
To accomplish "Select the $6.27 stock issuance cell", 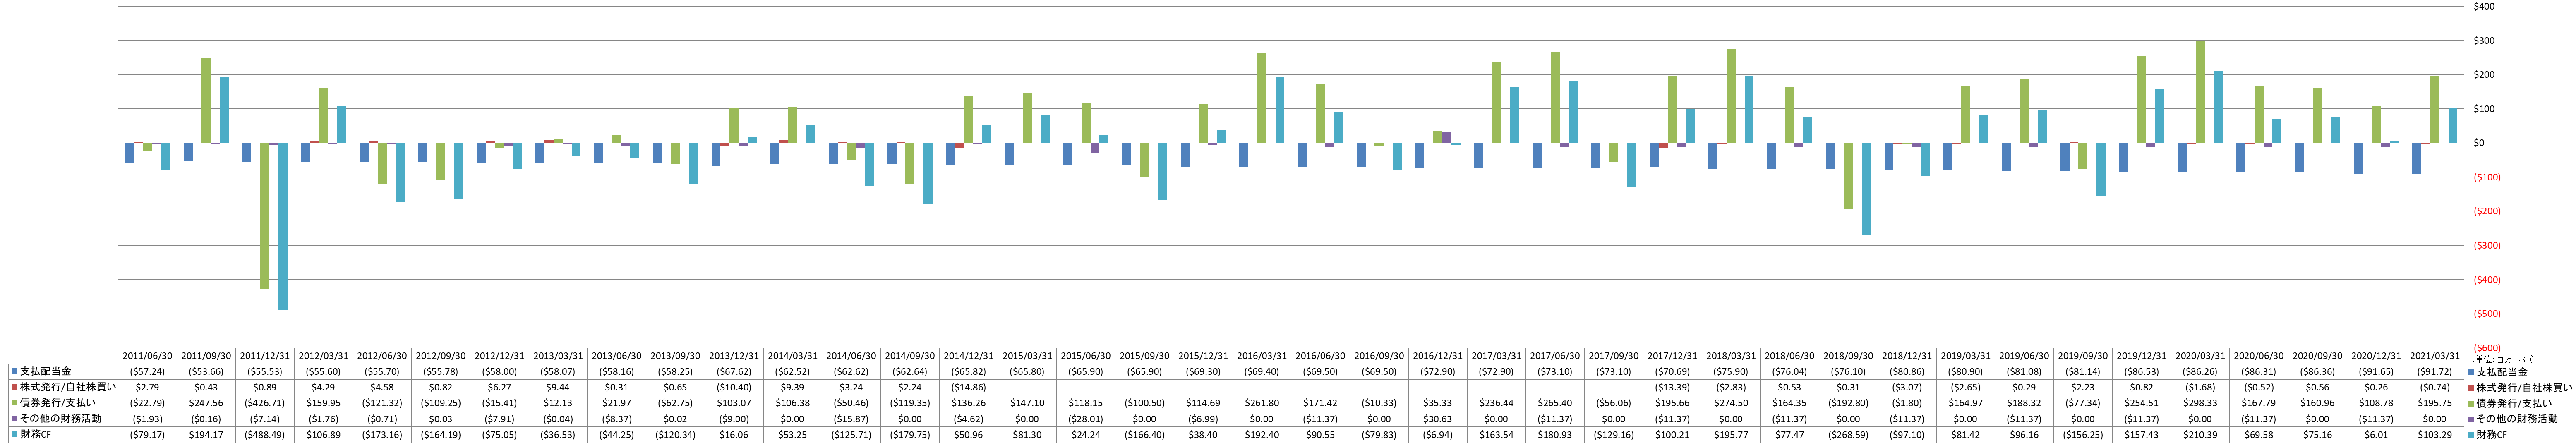I will (500, 387).
